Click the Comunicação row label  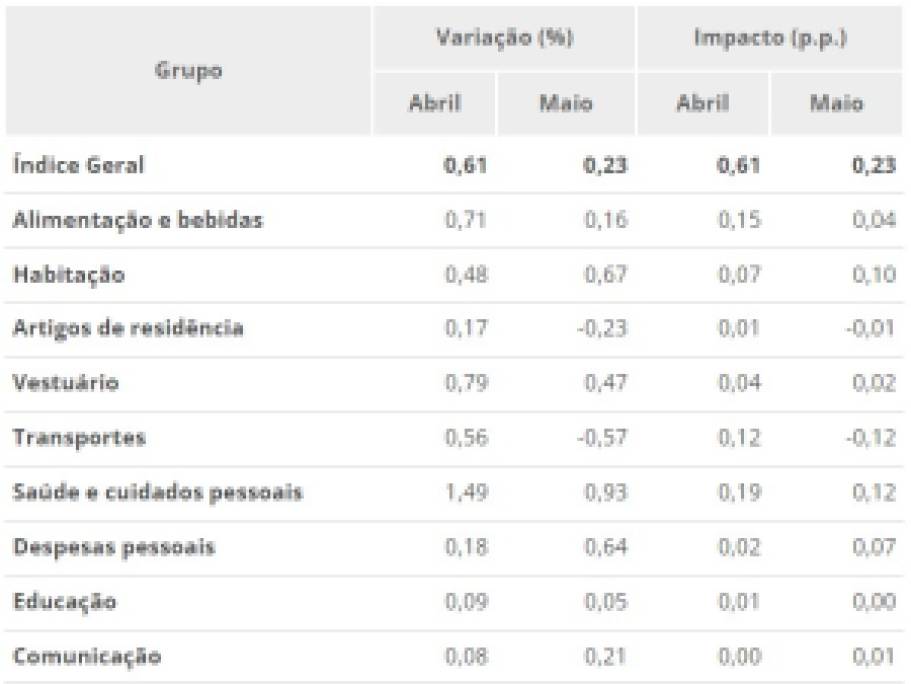[87, 656]
